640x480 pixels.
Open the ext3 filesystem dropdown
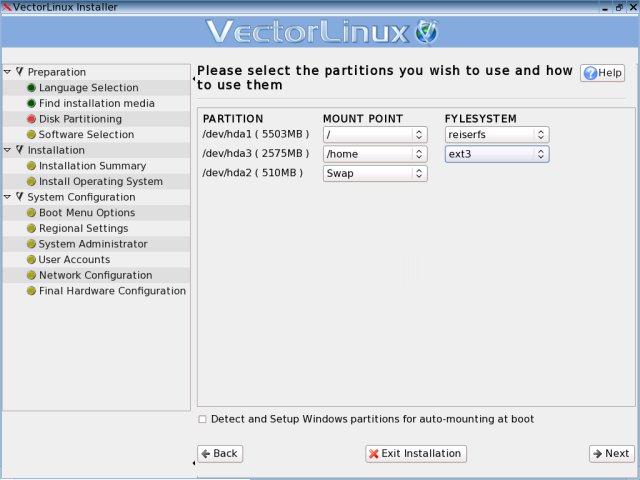(497, 154)
